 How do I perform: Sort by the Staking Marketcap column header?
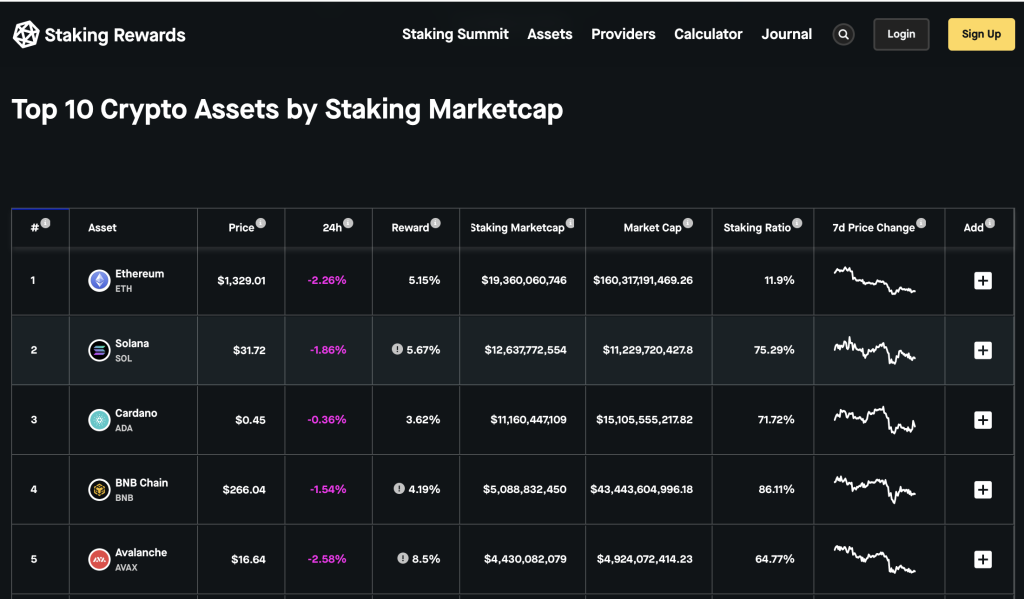coord(517,228)
